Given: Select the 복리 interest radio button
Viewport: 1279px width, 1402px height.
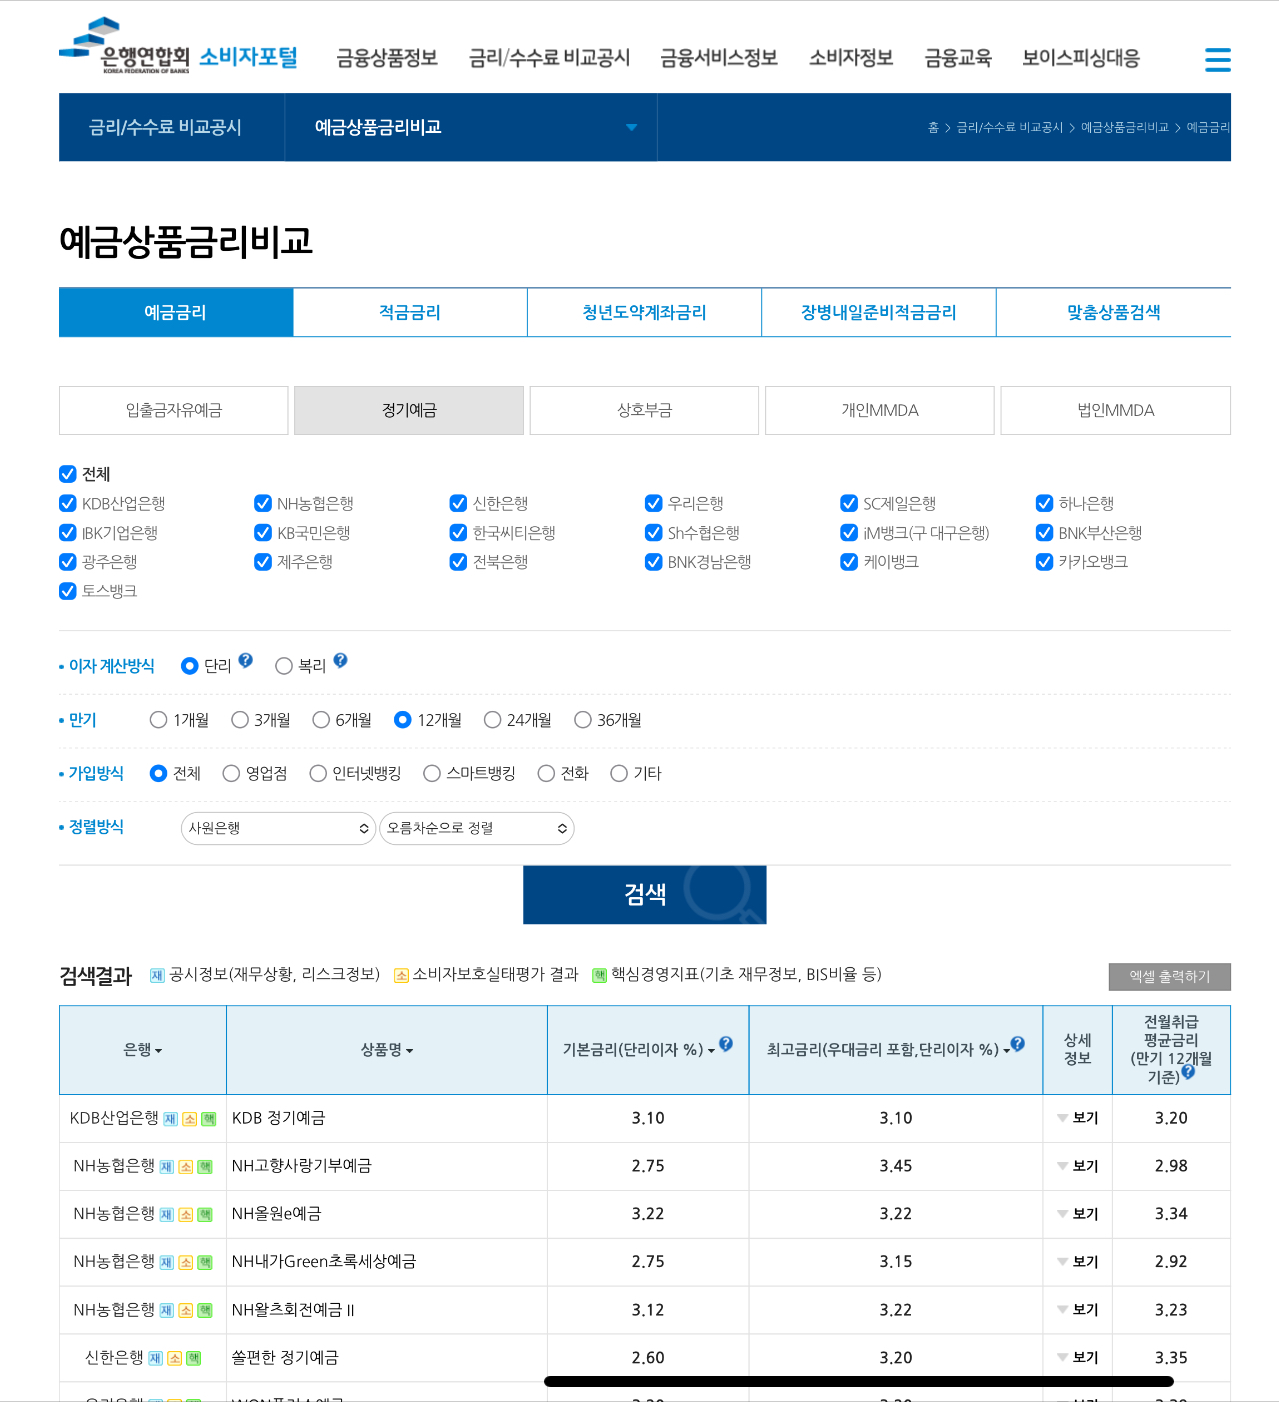Looking at the screenshot, I should [x=284, y=666].
